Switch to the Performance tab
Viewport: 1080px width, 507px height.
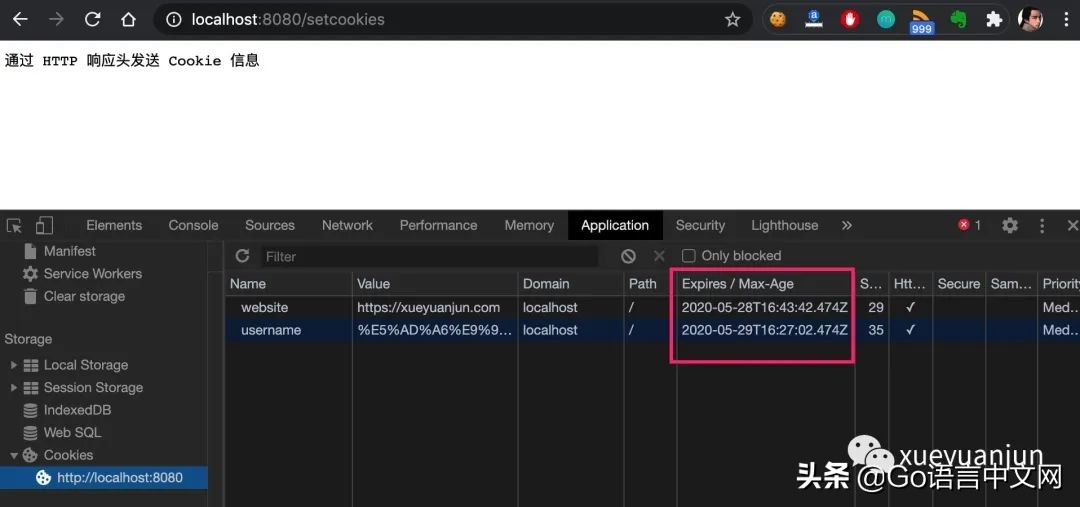click(438, 225)
